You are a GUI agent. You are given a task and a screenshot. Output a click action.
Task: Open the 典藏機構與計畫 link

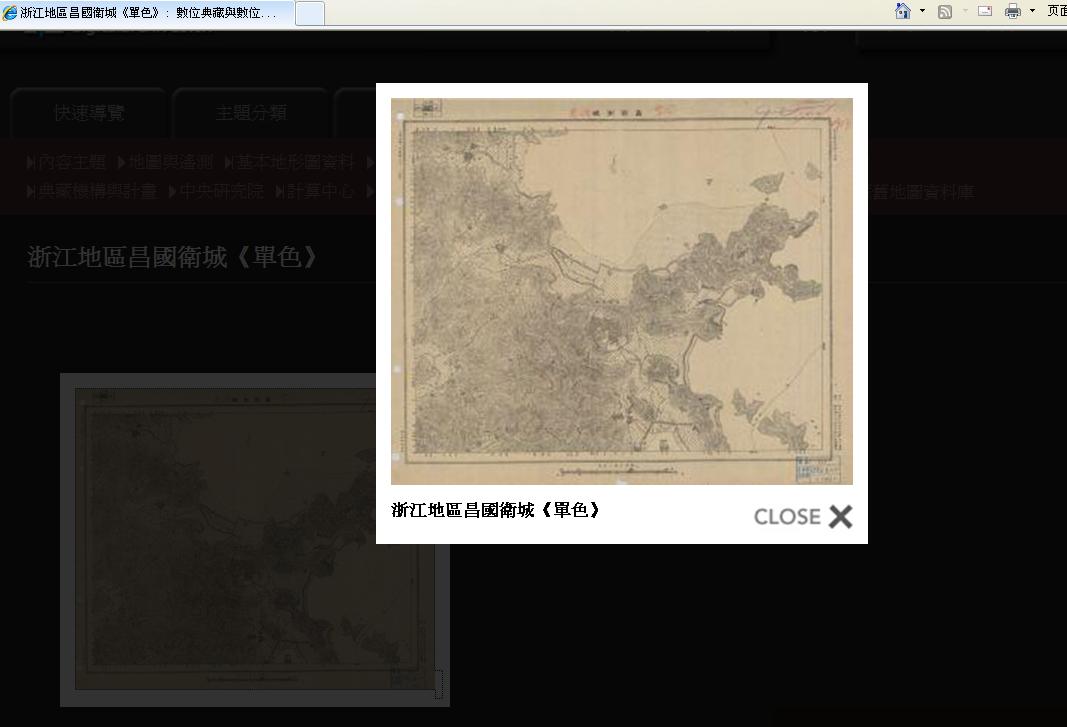click(x=97, y=191)
